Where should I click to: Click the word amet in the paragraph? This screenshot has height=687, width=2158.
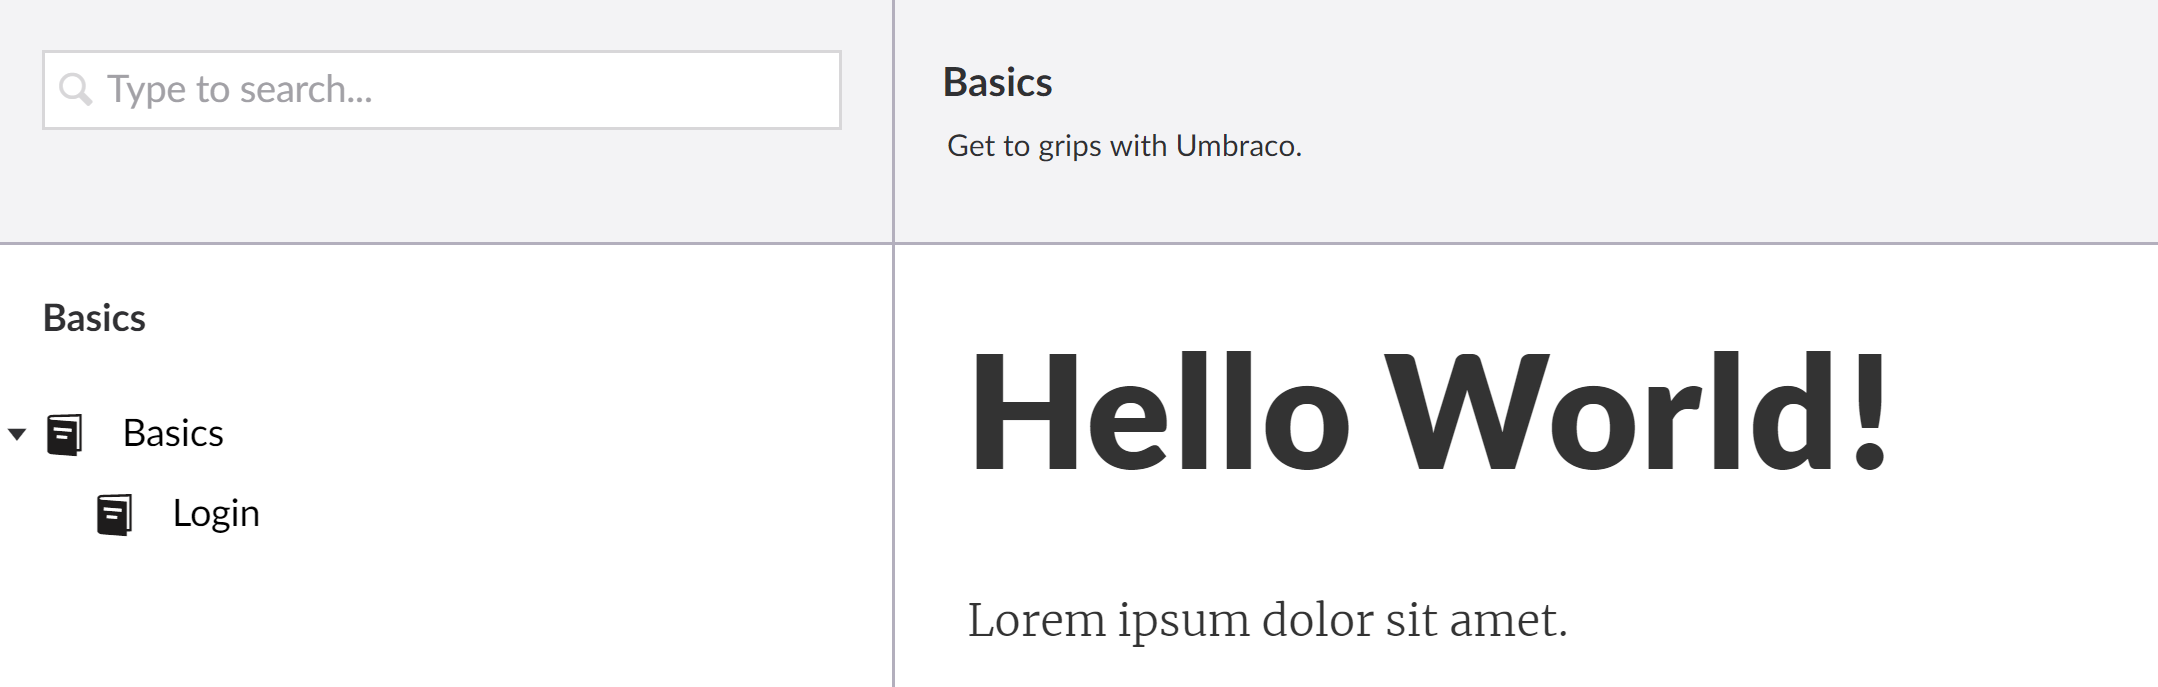pyautogui.click(x=1508, y=622)
